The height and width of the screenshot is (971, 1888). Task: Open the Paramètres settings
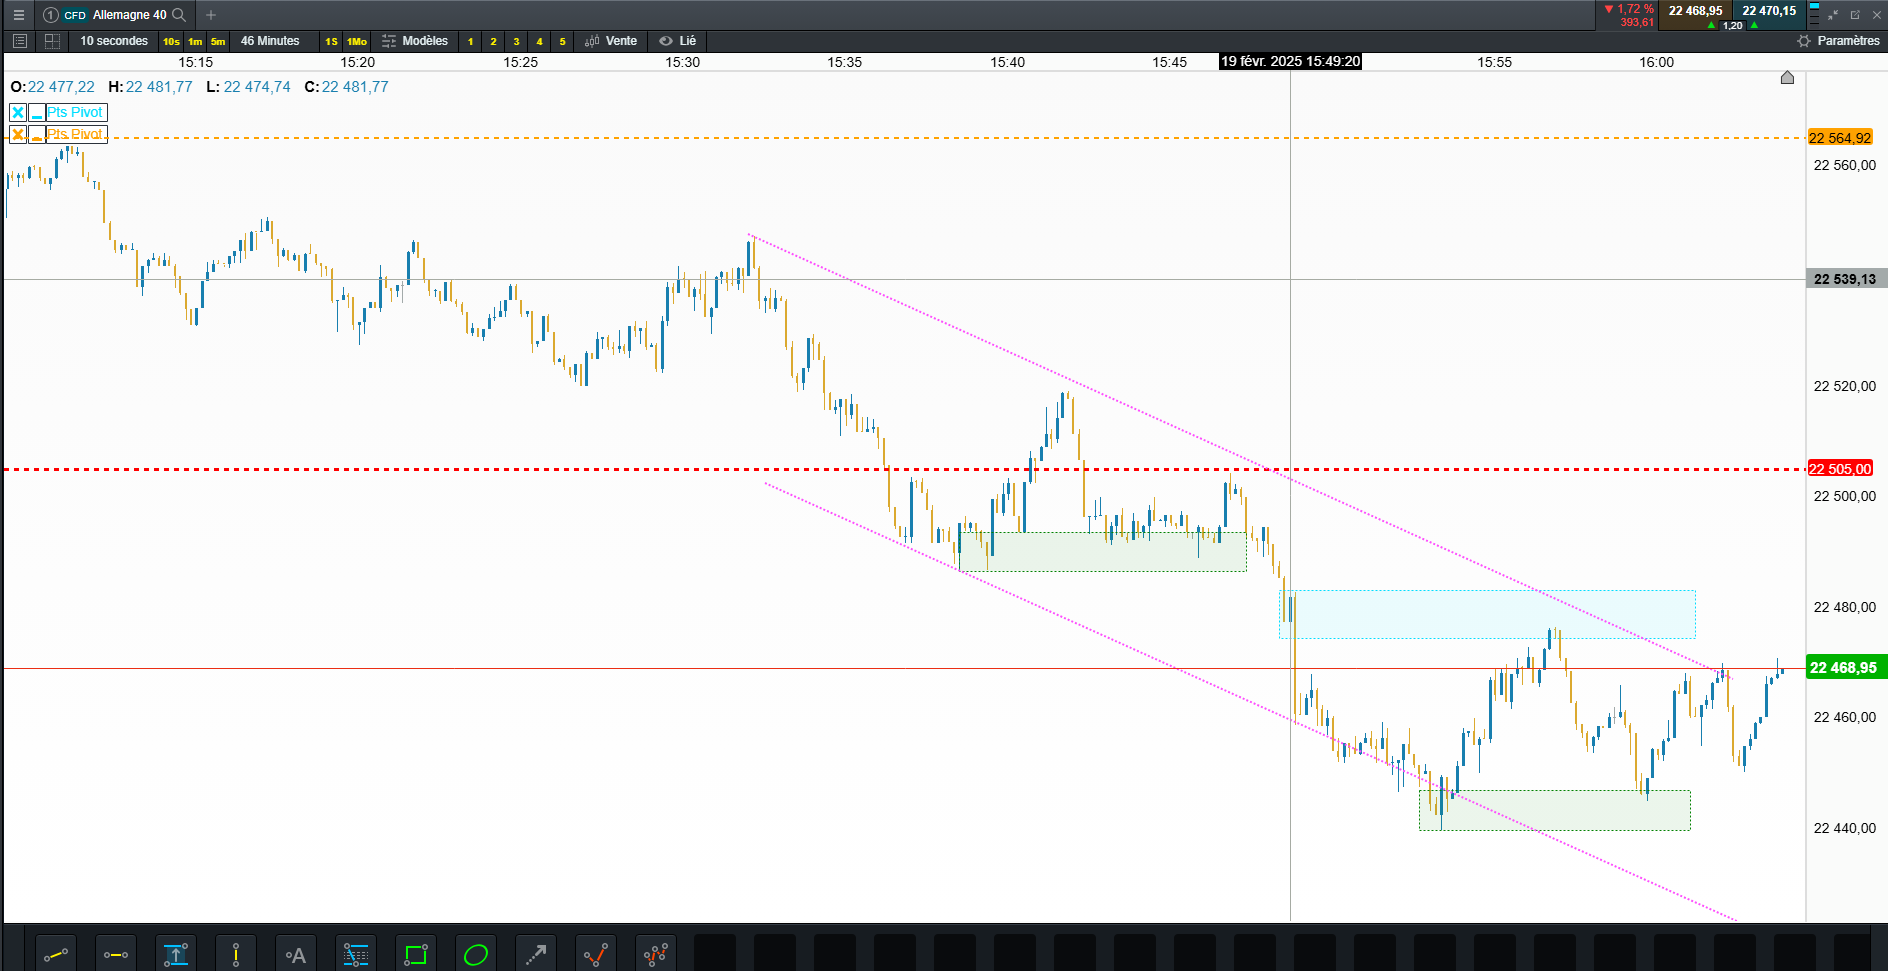1839,41
